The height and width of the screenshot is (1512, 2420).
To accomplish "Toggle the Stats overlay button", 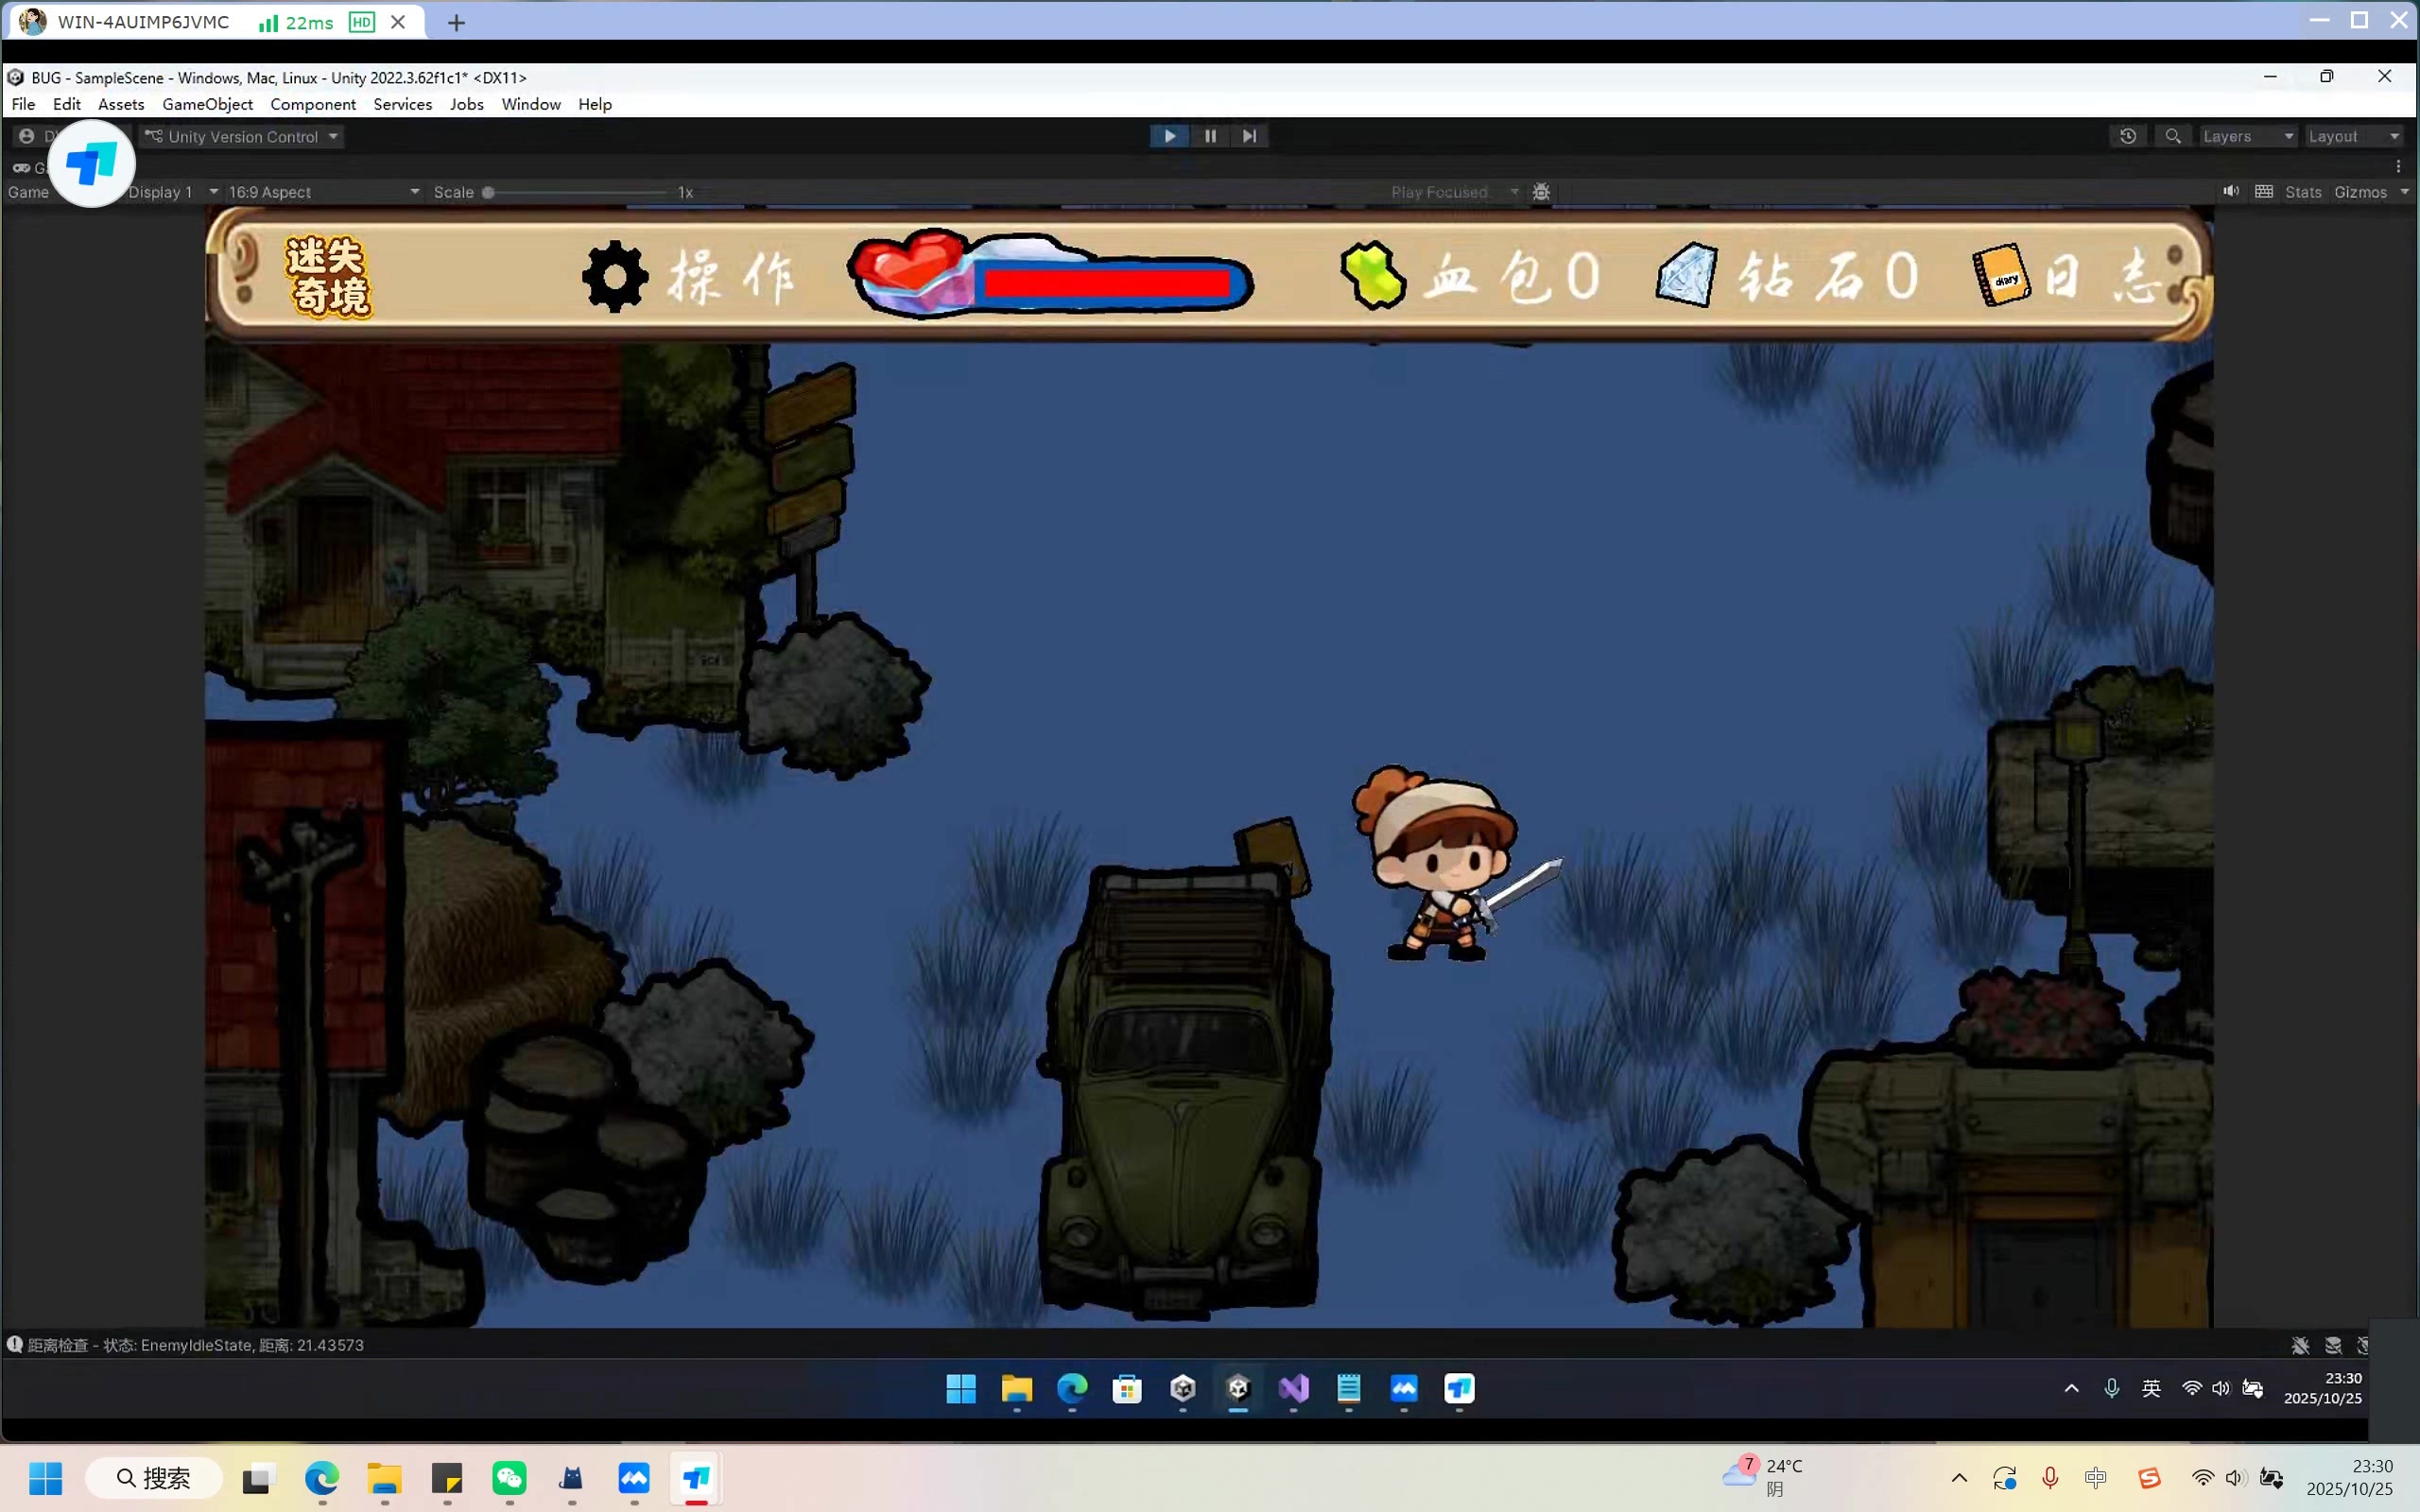I will [x=2302, y=192].
